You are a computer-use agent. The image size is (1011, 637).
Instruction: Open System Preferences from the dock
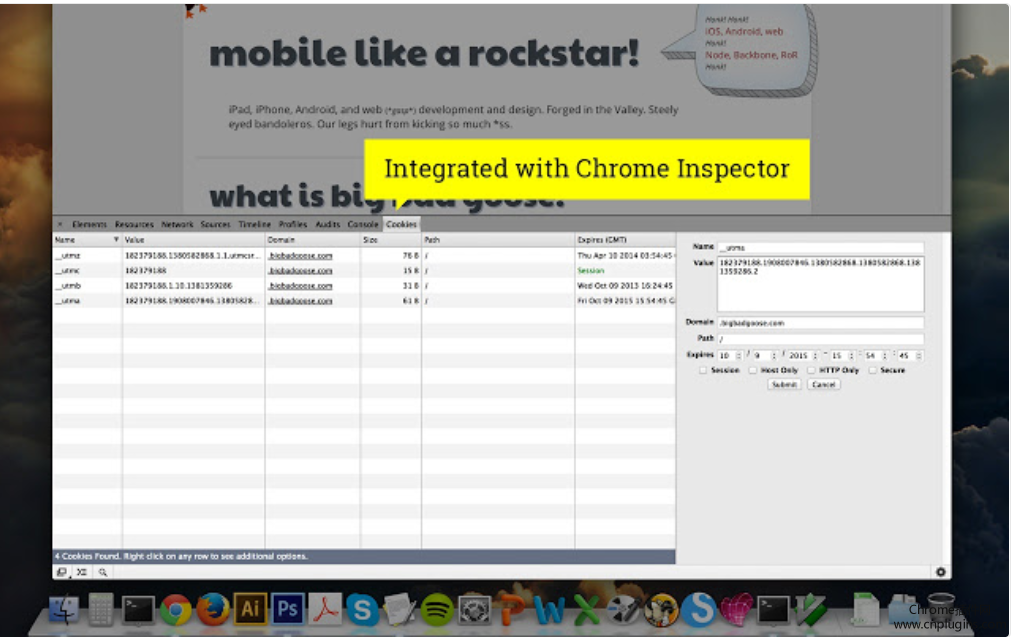tap(475, 609)
